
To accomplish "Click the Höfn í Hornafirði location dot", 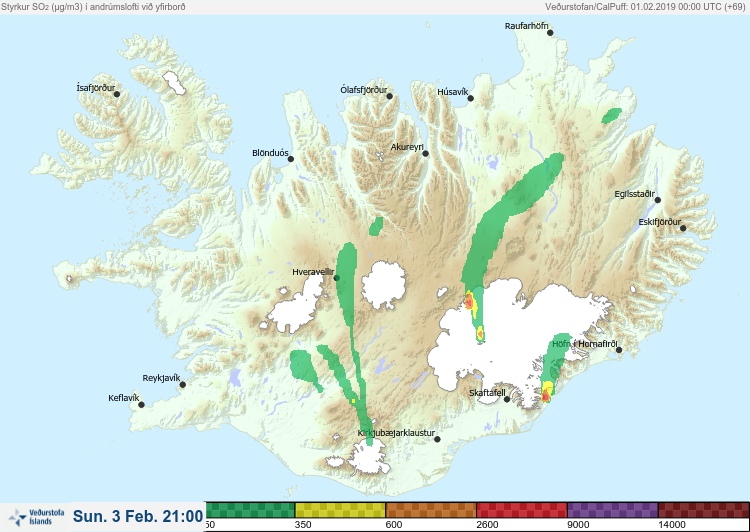I will coord(619,350).
